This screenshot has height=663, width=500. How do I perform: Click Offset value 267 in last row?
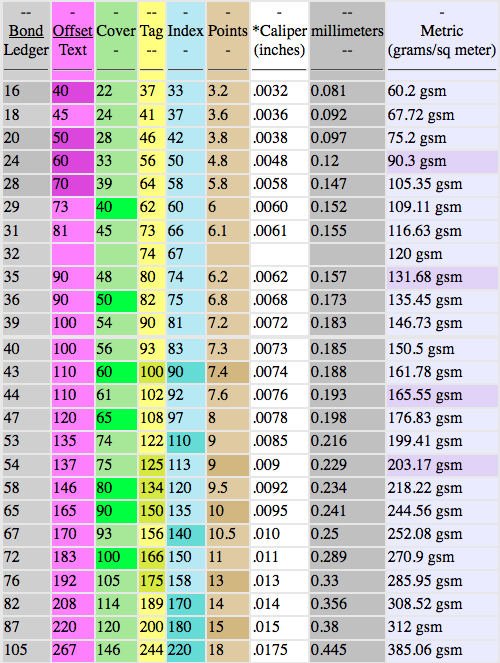[x=64, y=650]
